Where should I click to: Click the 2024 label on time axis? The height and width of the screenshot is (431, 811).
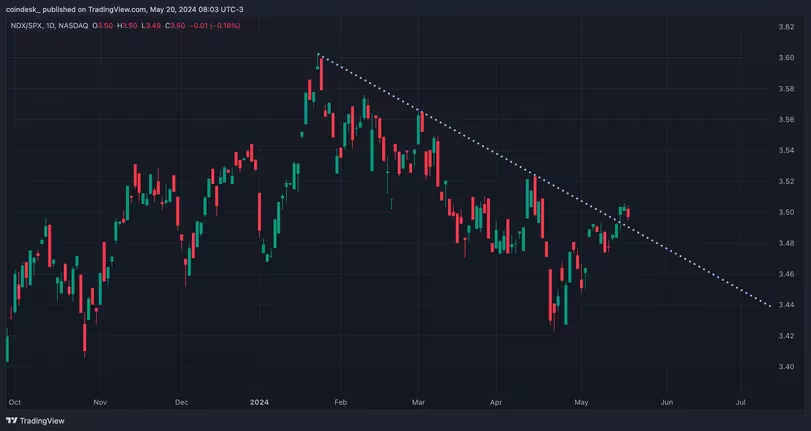259,402
